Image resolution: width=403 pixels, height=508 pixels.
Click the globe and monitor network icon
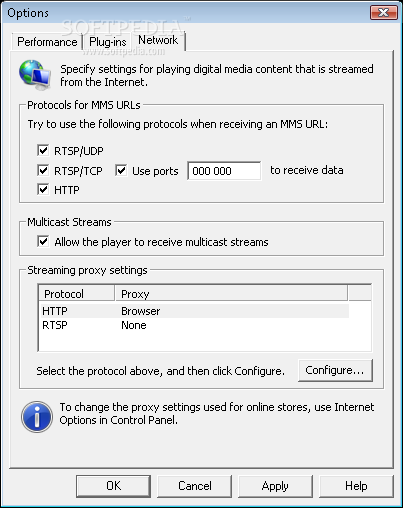pos(35,75)
